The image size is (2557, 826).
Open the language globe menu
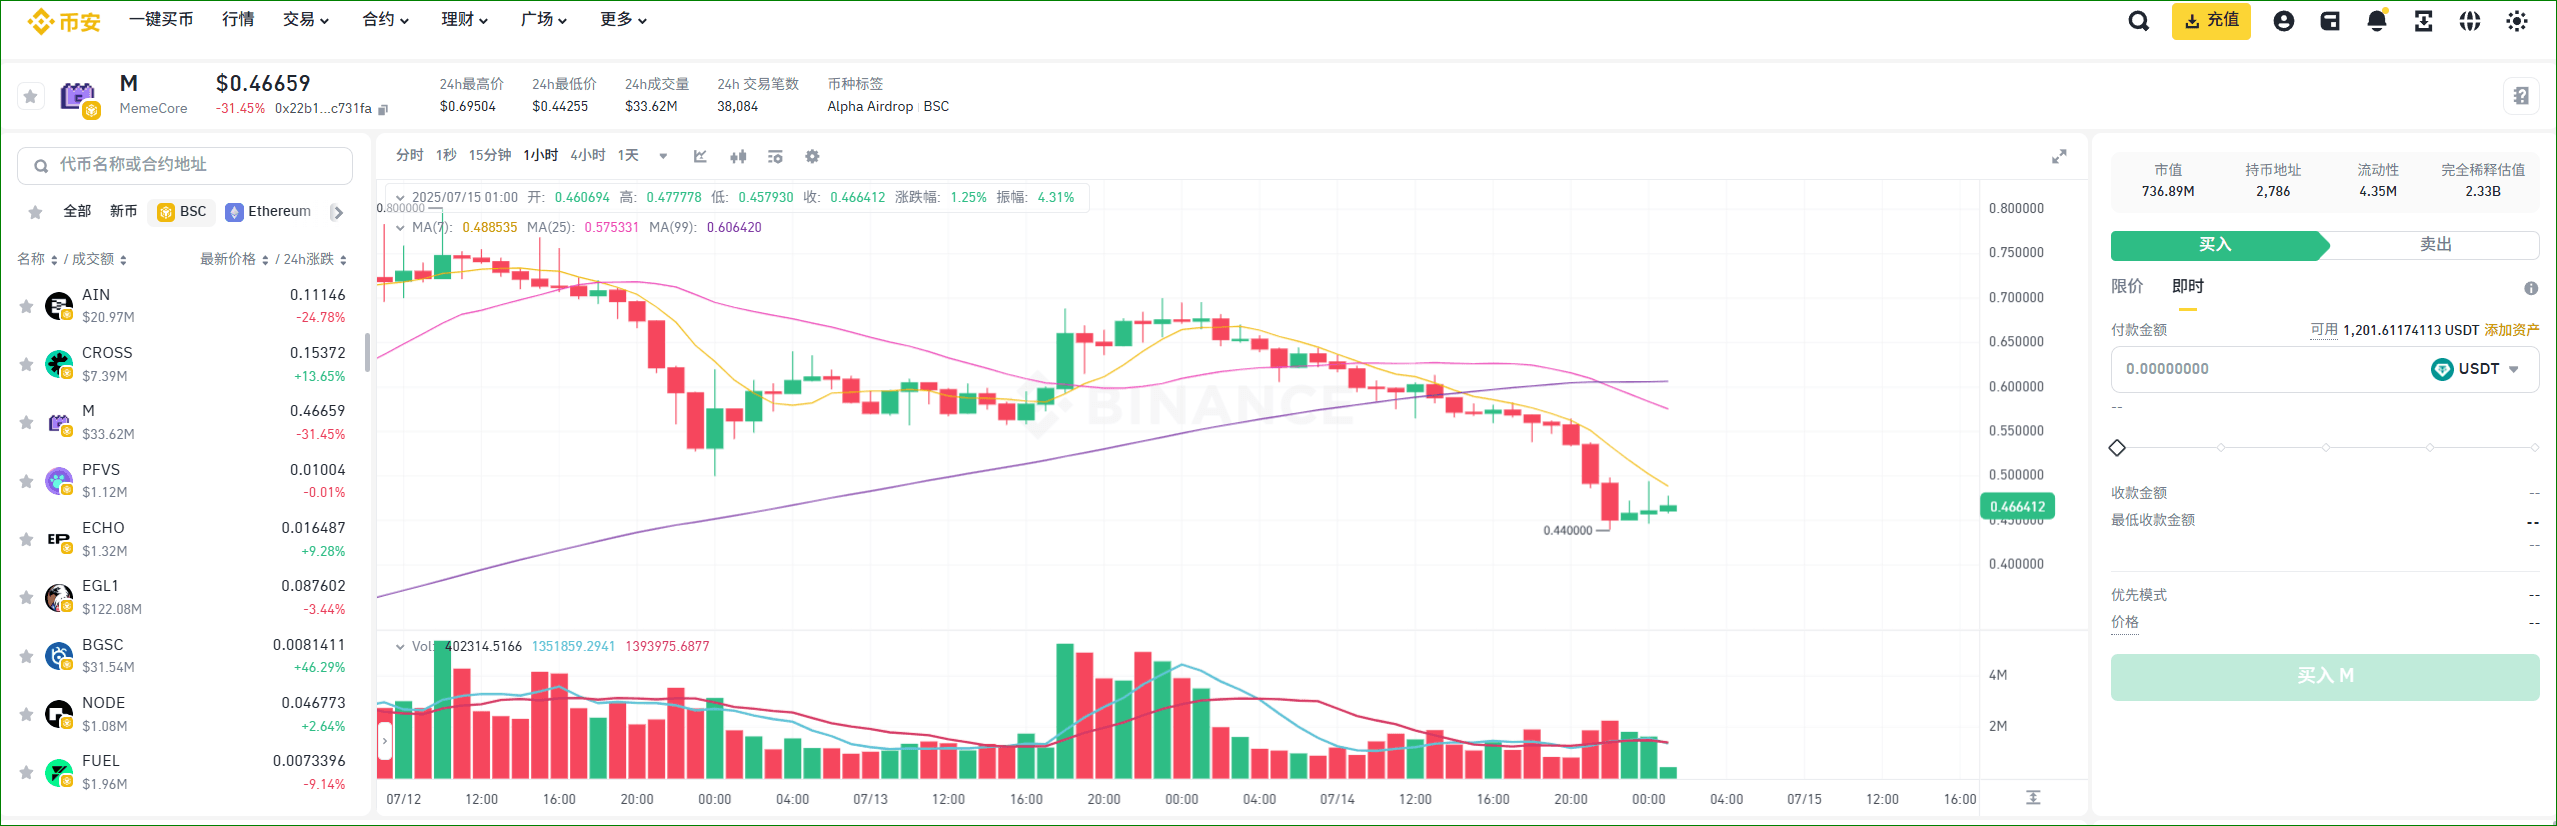click(x=2469, y=21)
